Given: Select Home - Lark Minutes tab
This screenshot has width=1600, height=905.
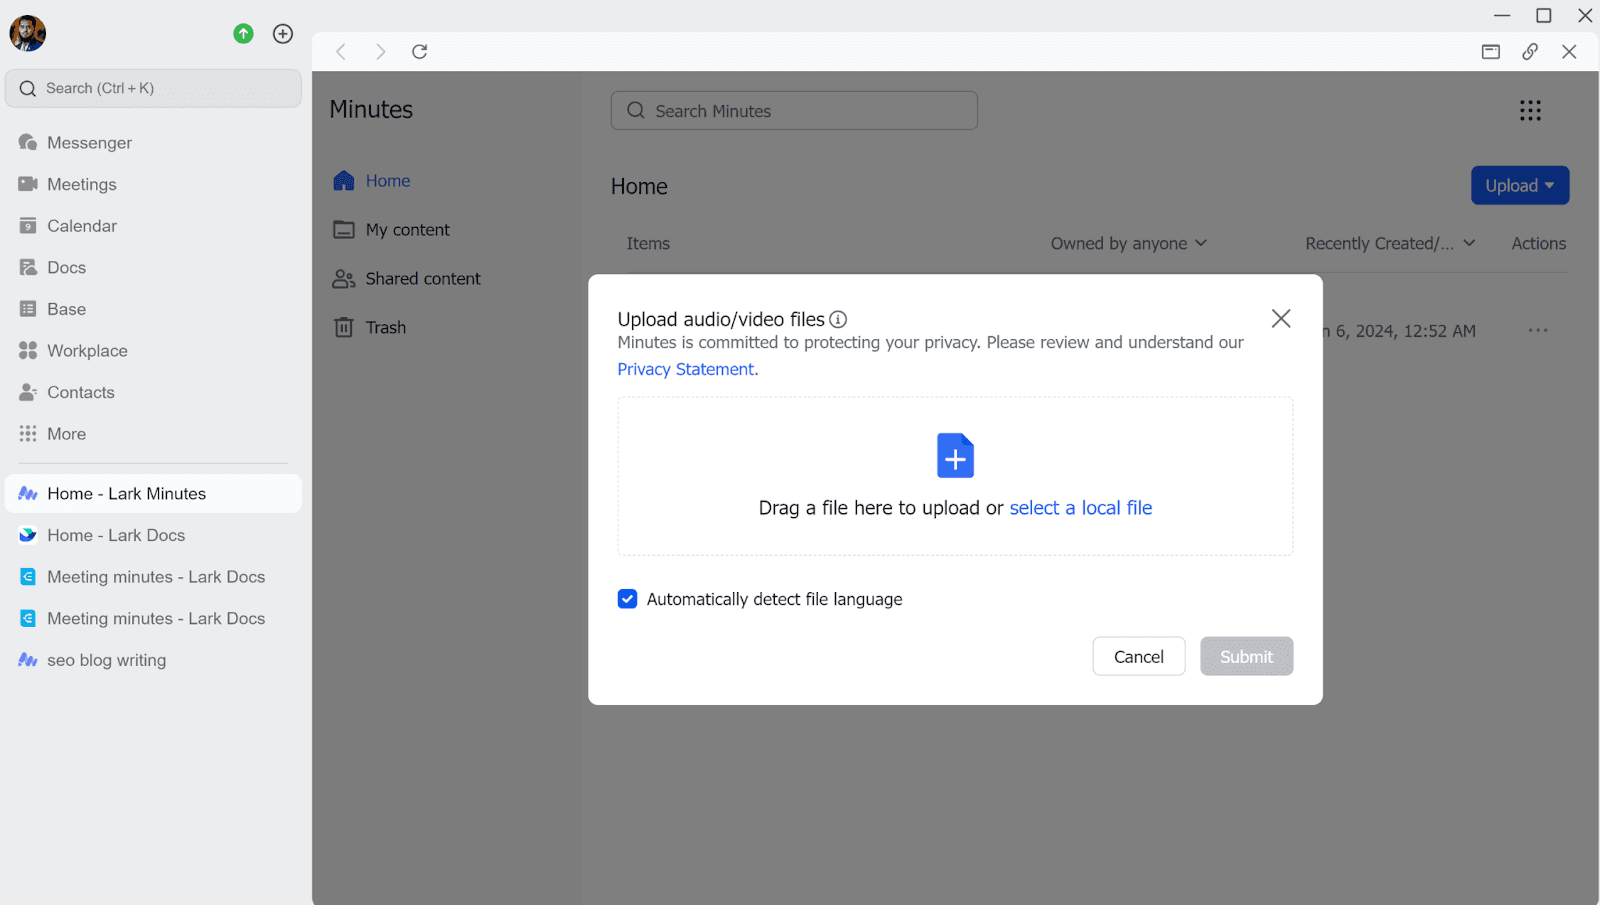Looking at the screenshot, I should (x=153, y=494).
